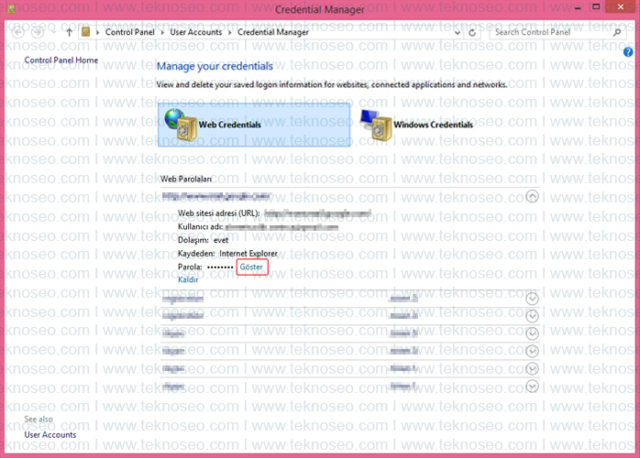Click the Credential Manager title bar icon
This screenshot has width=640, height=458.
[11, 9]
